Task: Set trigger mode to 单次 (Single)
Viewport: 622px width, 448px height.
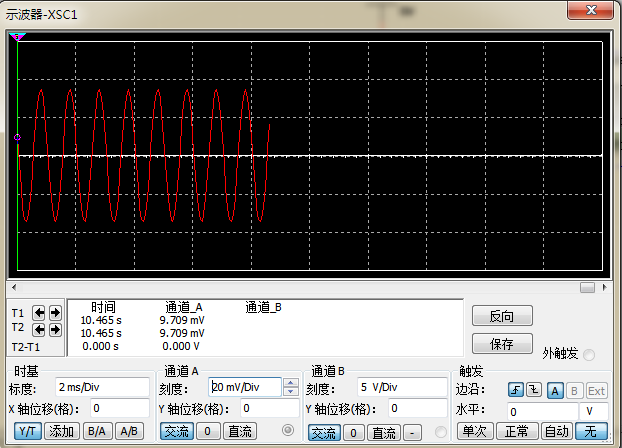Action: (x=475, y=431)
